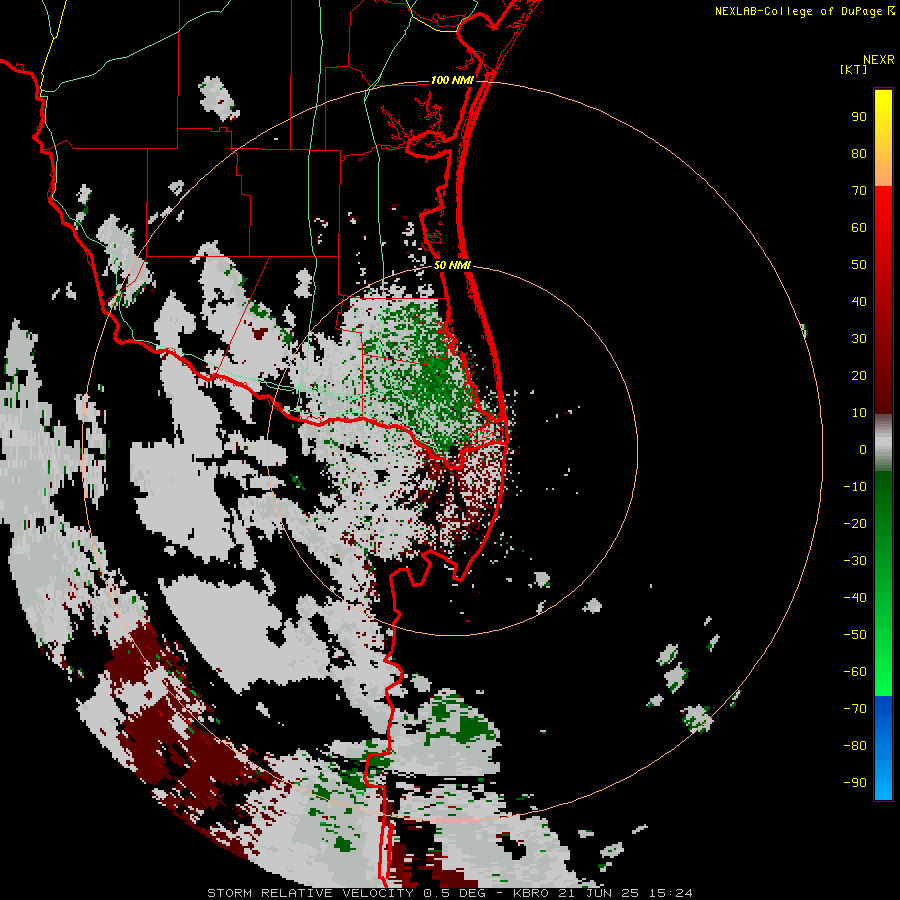This screenshot has width=900, height=900.
Task: Select the 50 NMI range ring label
Action: tap(452, 265)
